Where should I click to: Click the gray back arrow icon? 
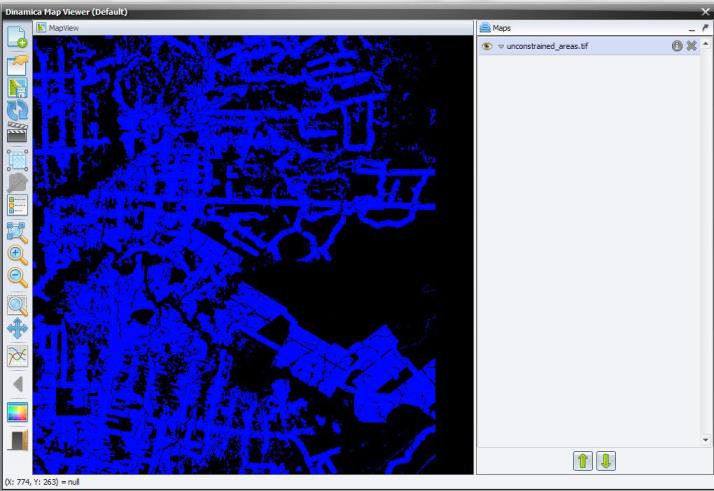coord(18,384)
